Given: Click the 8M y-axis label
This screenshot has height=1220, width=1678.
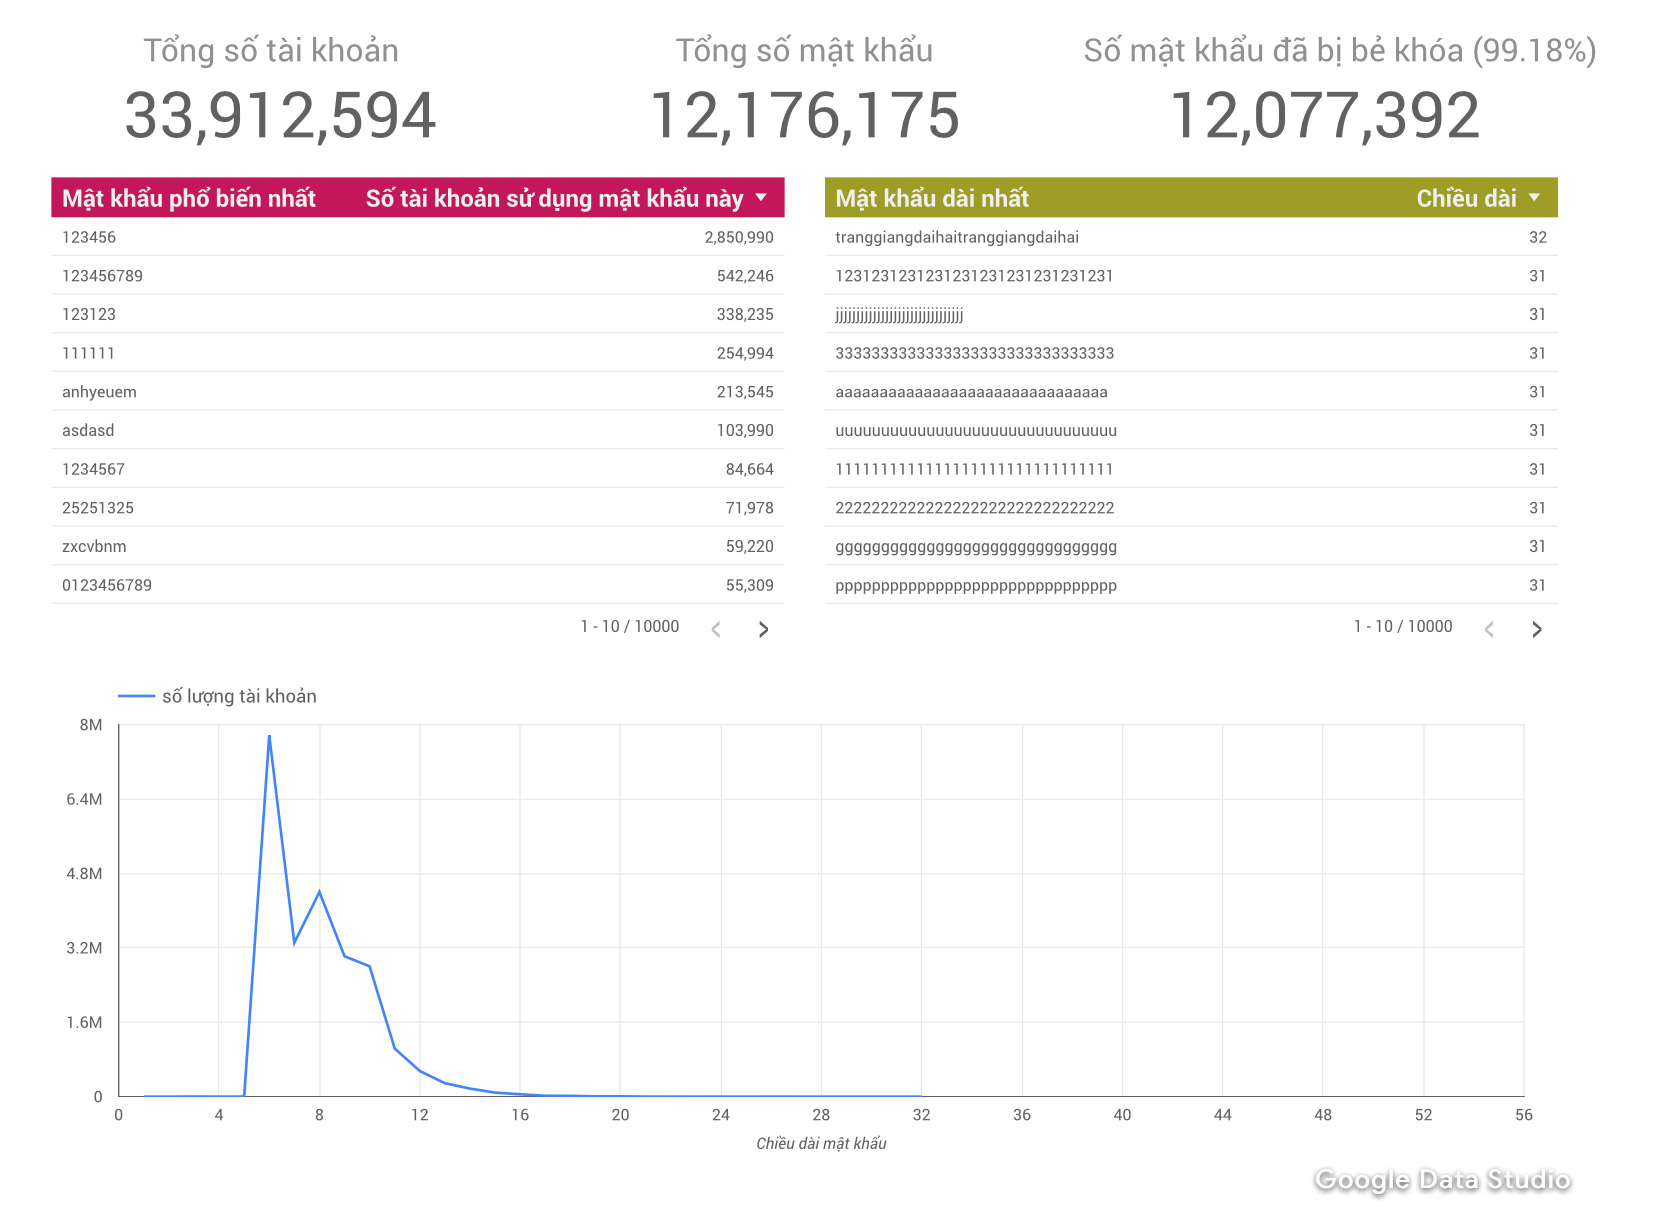Looking at the screenshot, I should [91, 725].
